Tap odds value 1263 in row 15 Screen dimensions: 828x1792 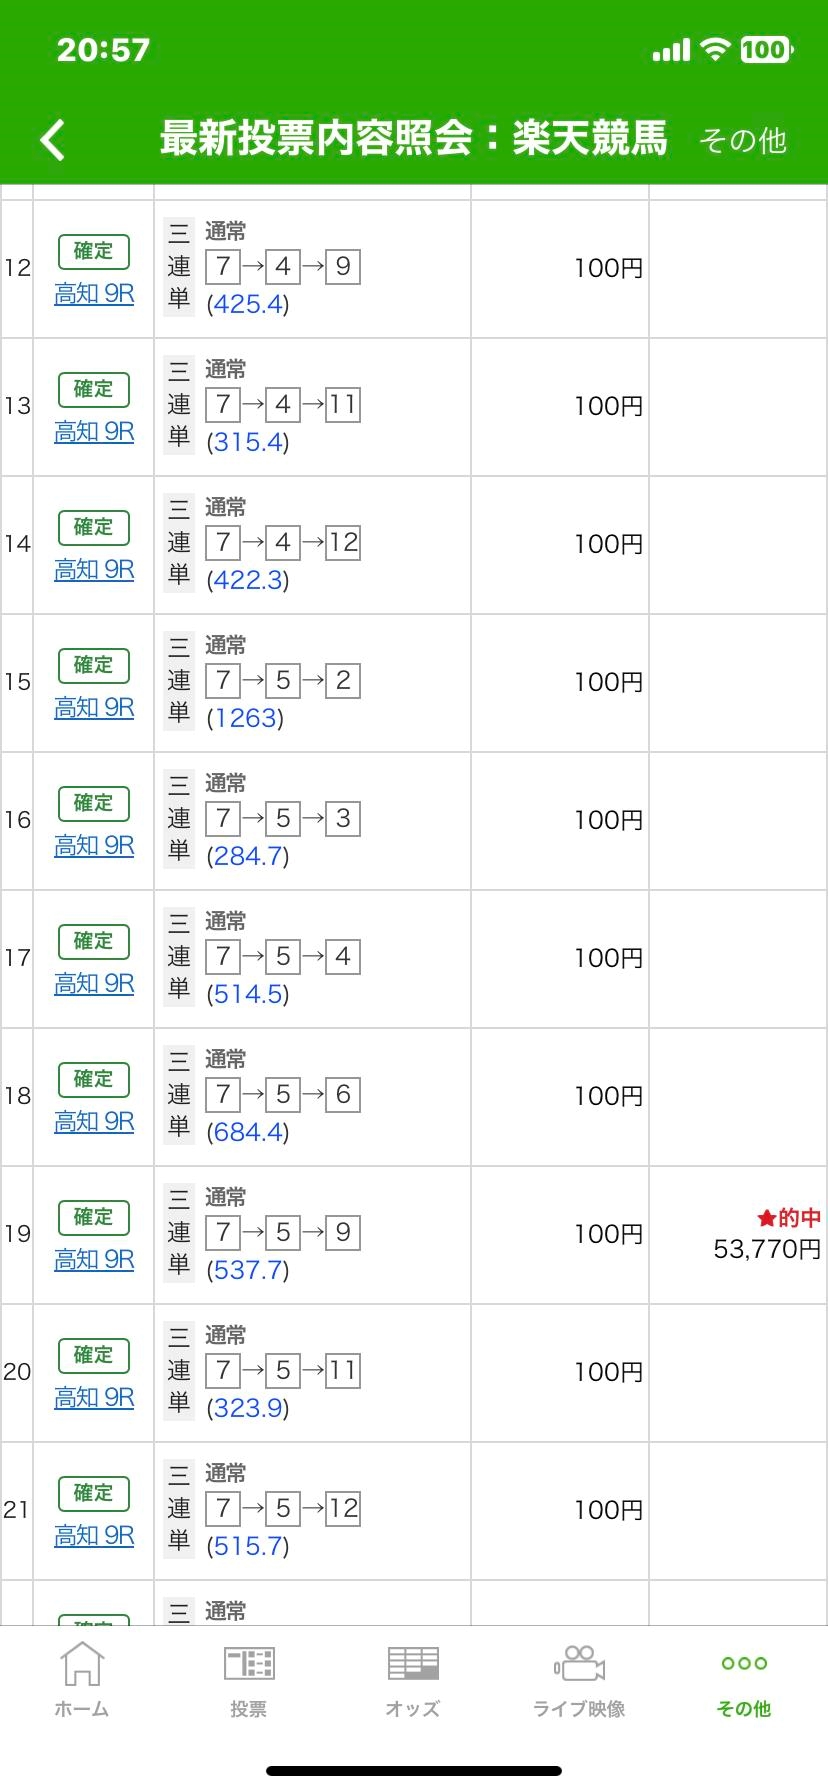[245, 719]
